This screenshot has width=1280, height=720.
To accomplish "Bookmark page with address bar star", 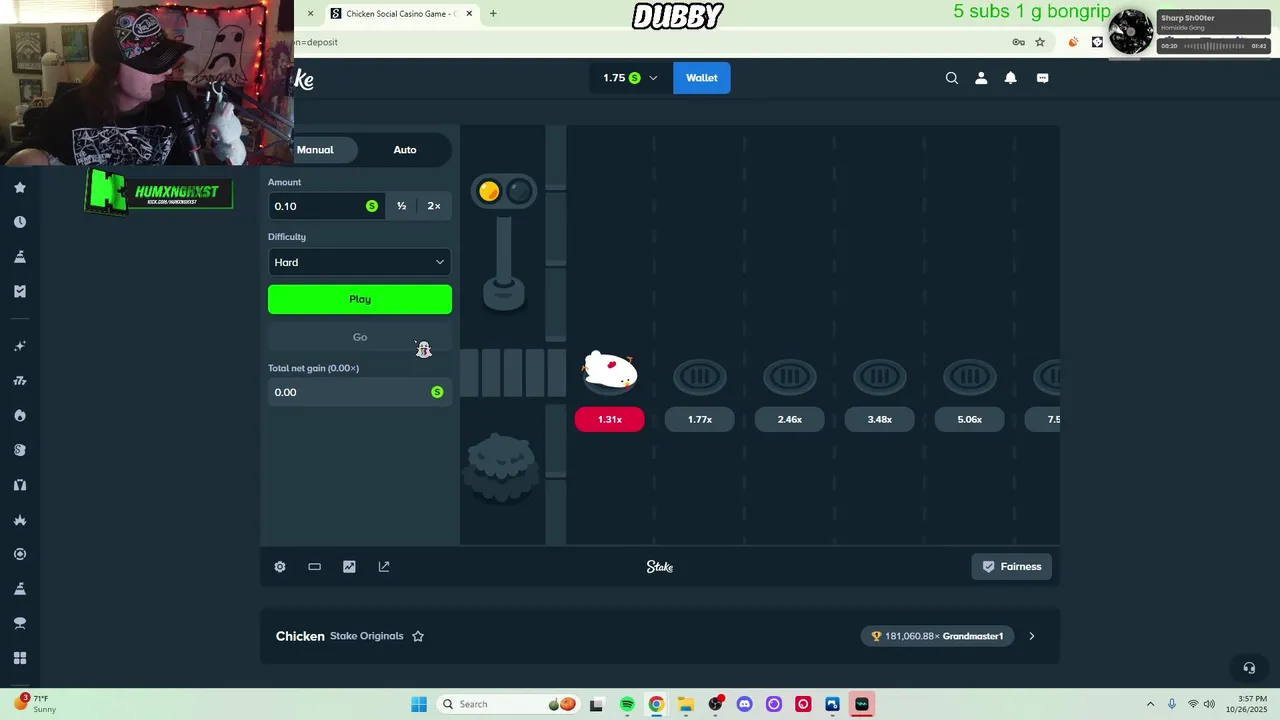I will coord(1040,42).
